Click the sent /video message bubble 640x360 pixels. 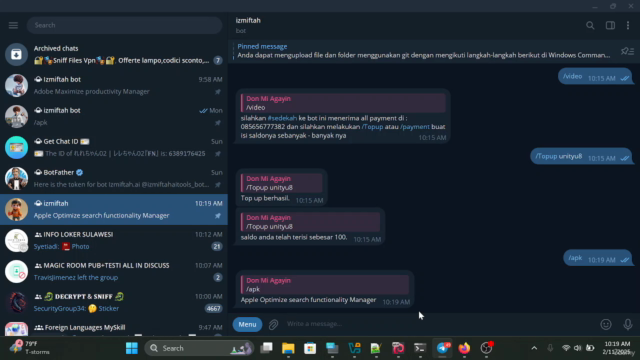[x=595, y=77]
